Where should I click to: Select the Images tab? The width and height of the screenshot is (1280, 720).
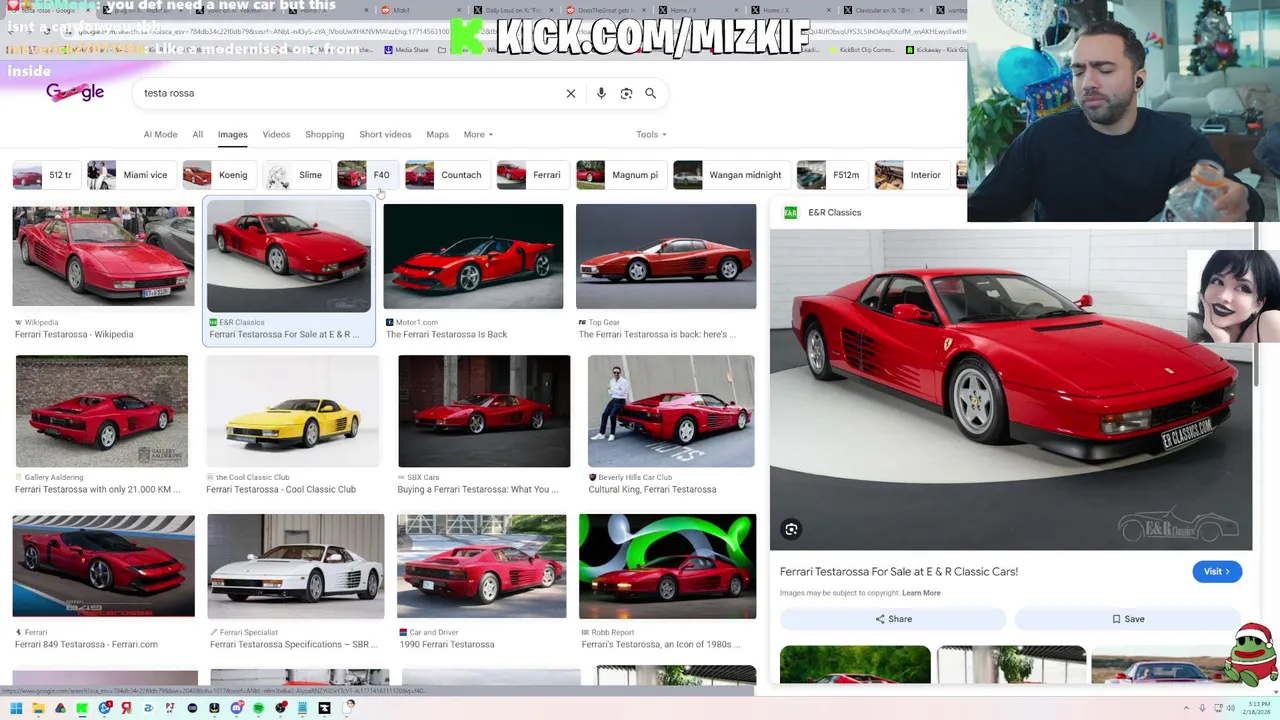pos(232,134)
